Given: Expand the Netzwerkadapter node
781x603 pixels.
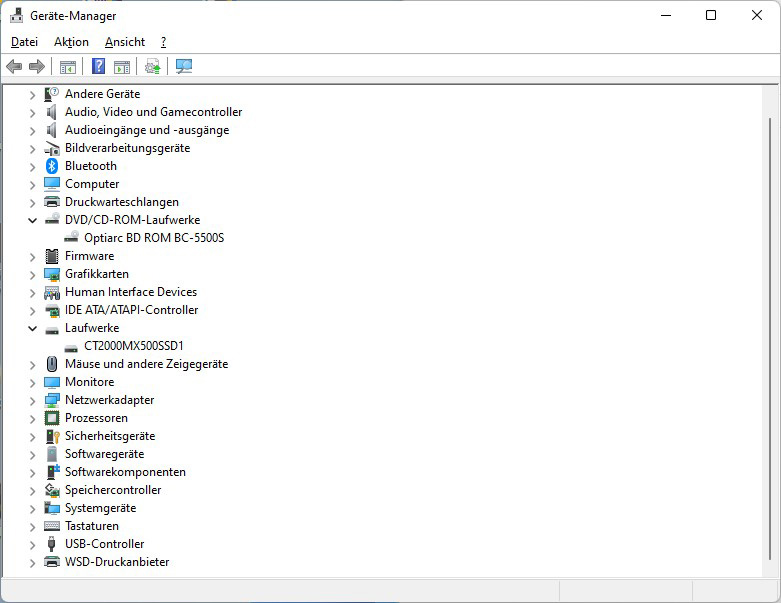Looking at the screenshot, I should (x=32, y=401).
